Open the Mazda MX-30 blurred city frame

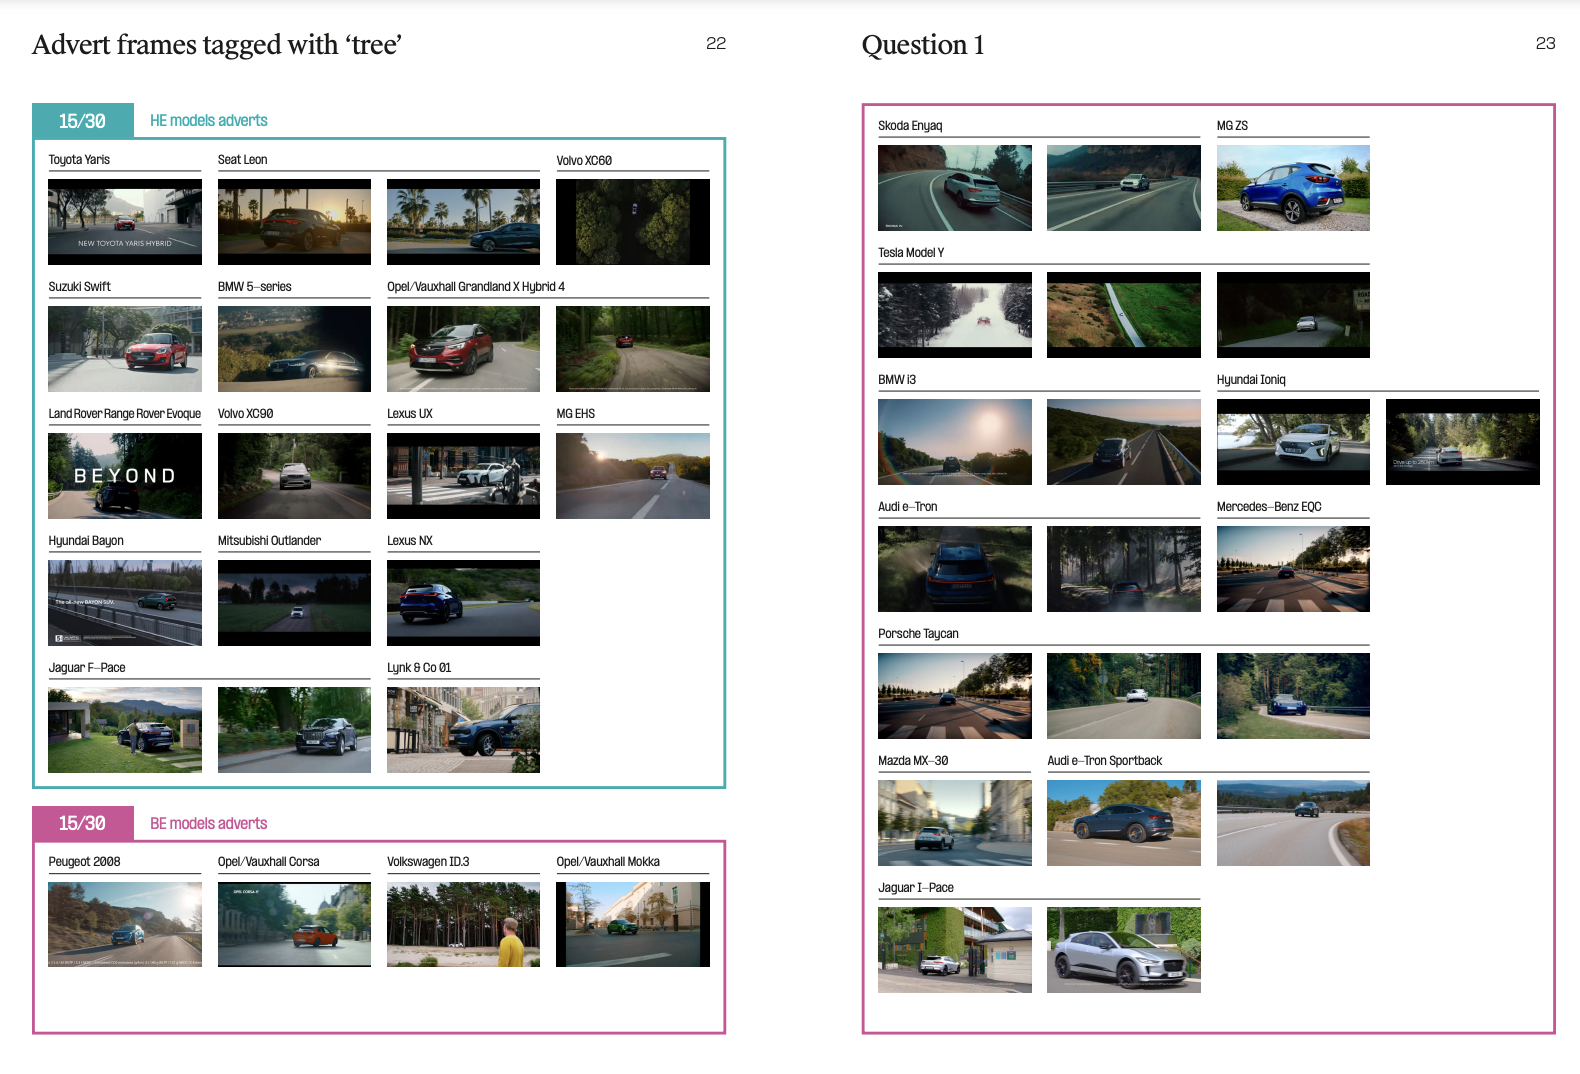click(x=955, y=823)
